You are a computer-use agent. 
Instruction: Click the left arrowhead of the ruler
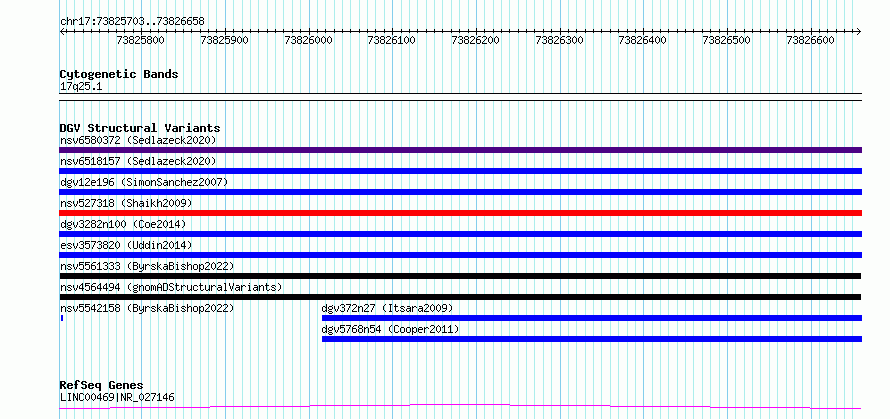coord(62,32)
